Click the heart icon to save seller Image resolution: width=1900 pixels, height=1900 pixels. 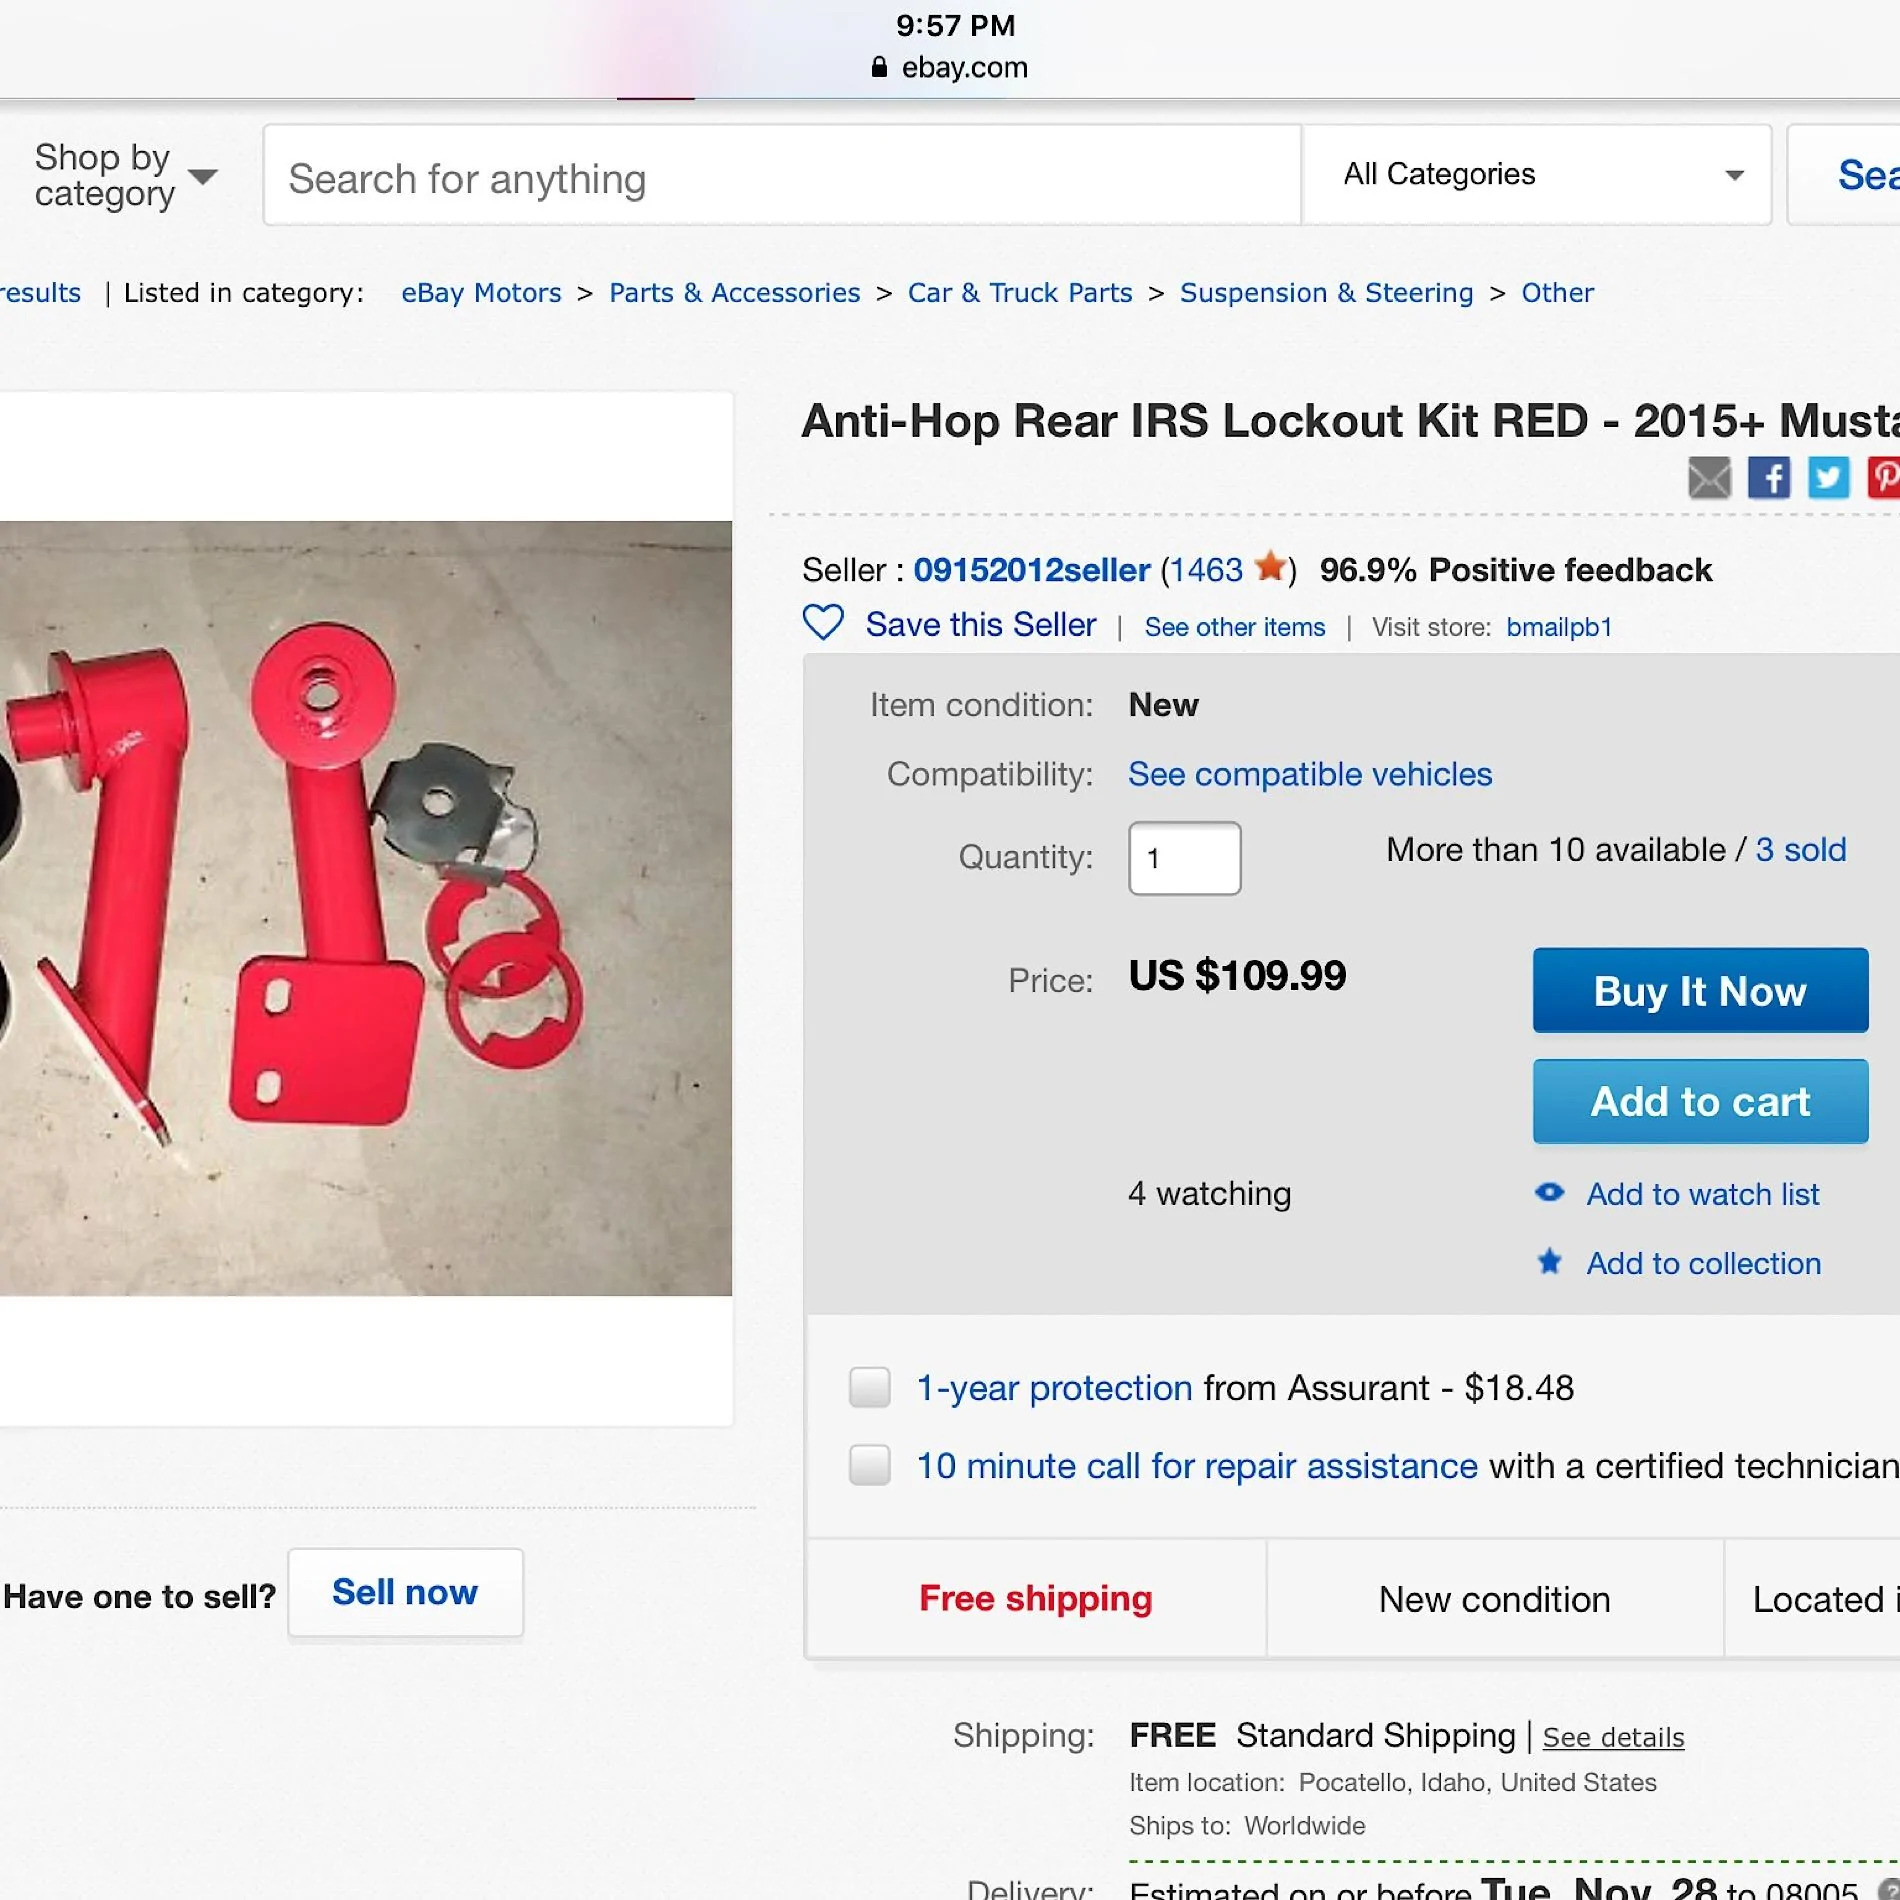click(824, 622)
